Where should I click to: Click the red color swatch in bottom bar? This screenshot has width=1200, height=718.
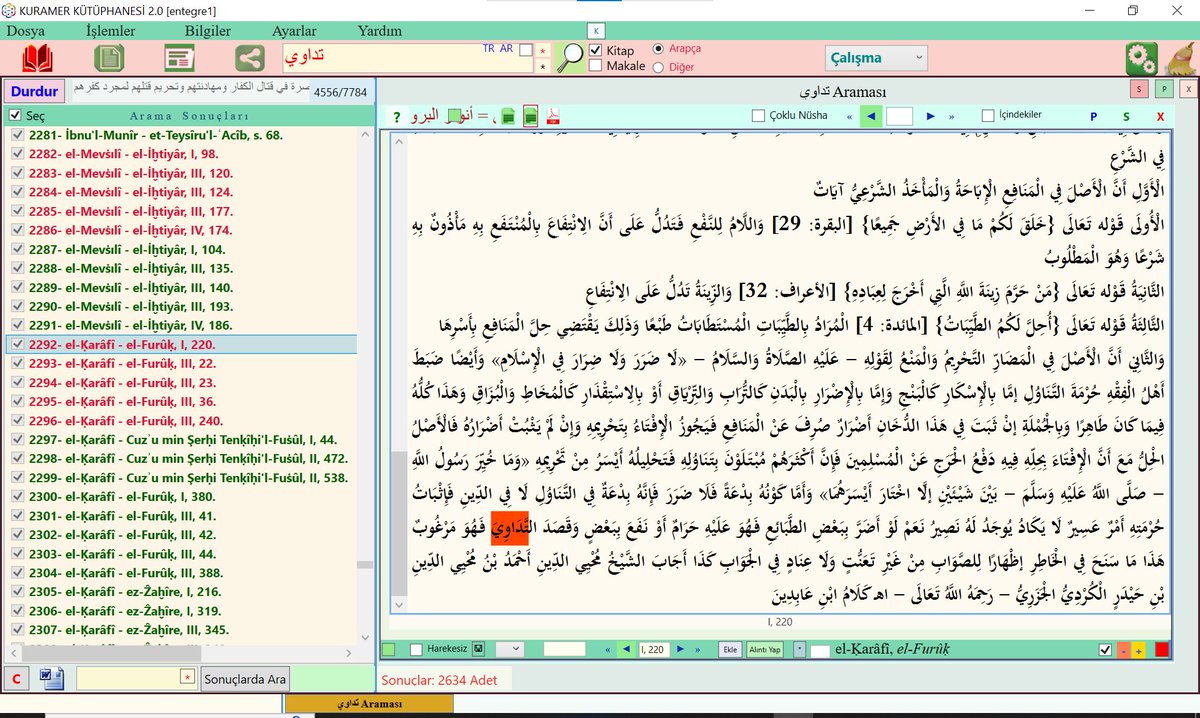1161,650
